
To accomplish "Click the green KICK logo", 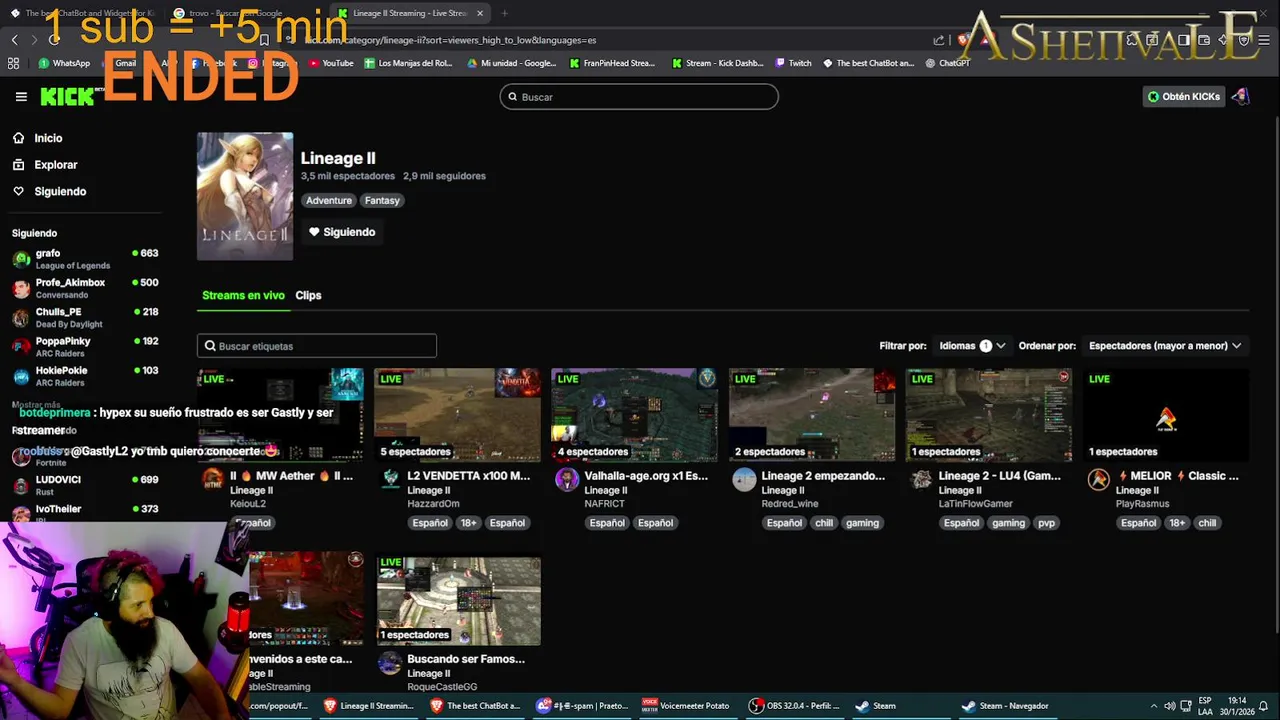I will click(x=66, y=97).
